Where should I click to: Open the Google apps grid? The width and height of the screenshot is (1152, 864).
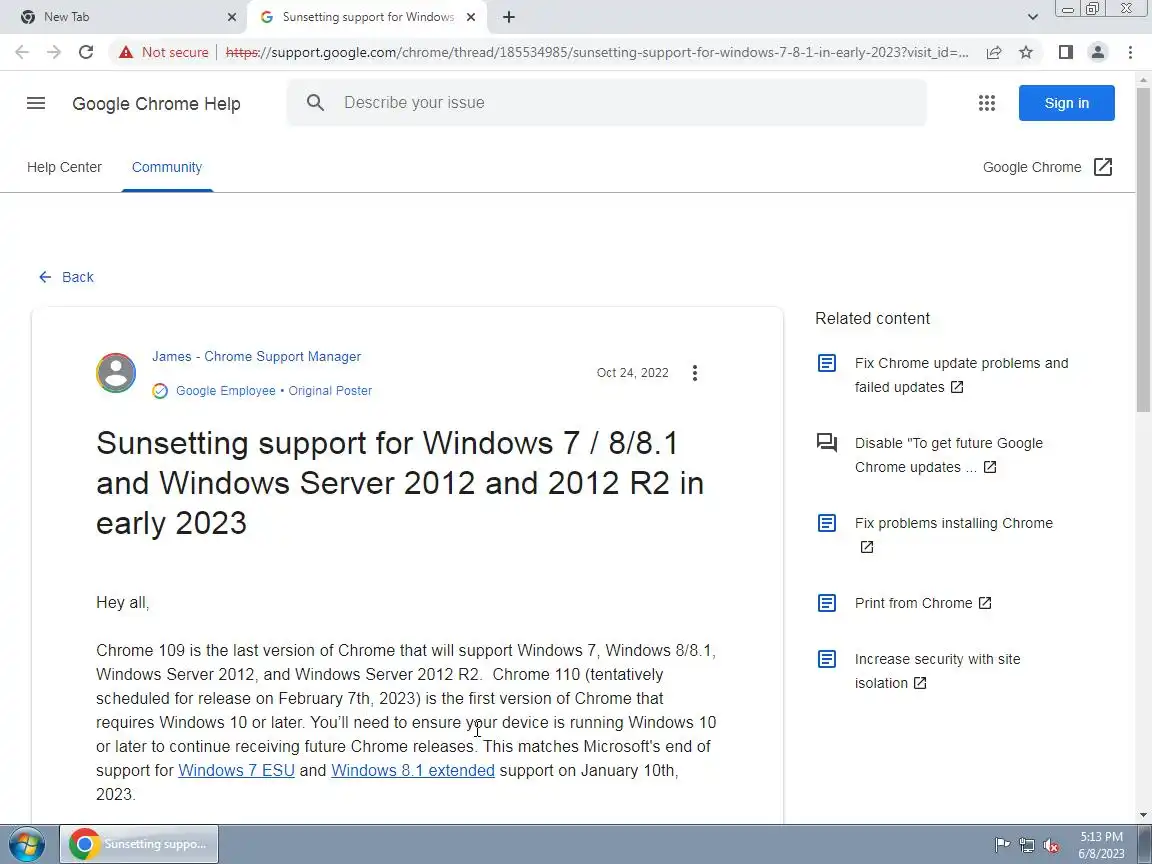click(x=987, y=103)
